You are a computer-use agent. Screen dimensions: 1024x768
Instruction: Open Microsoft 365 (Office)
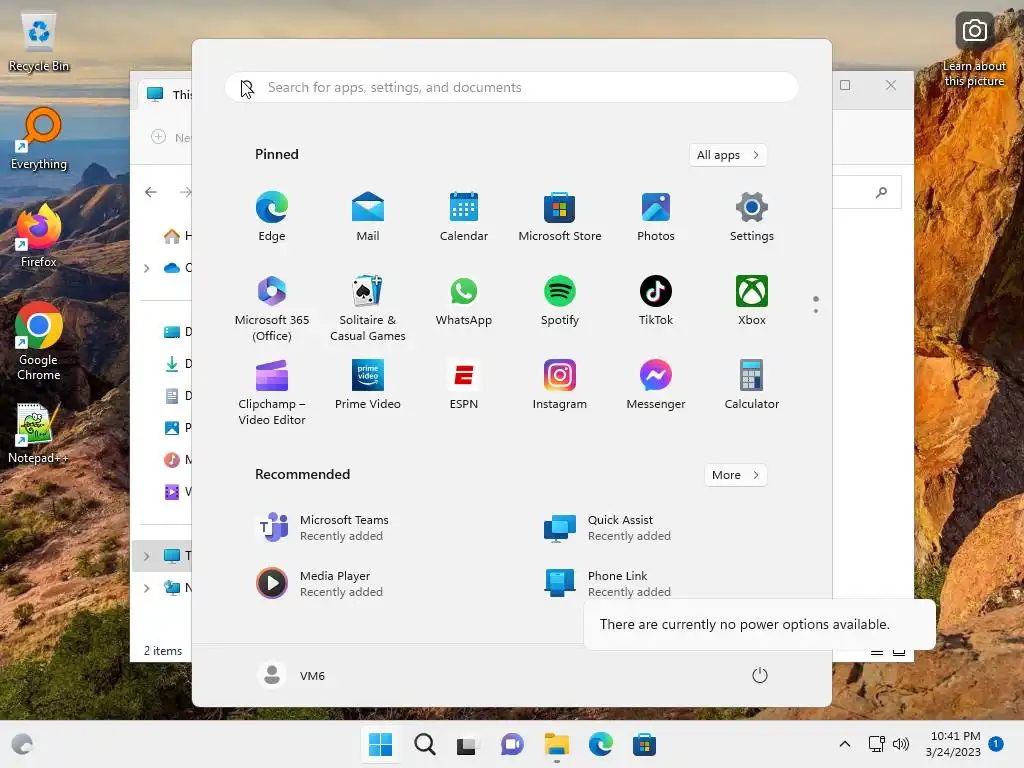(272, 308)
